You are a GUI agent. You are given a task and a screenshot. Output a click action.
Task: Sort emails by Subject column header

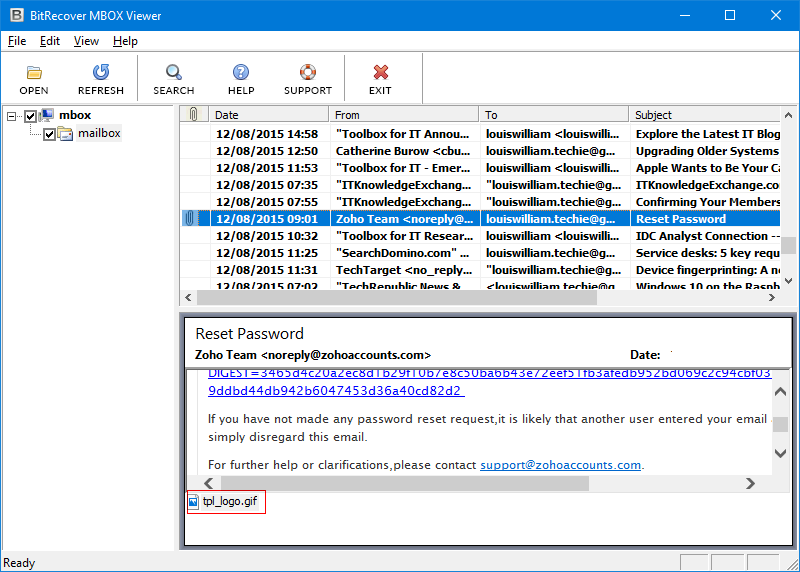pos(705,114)
